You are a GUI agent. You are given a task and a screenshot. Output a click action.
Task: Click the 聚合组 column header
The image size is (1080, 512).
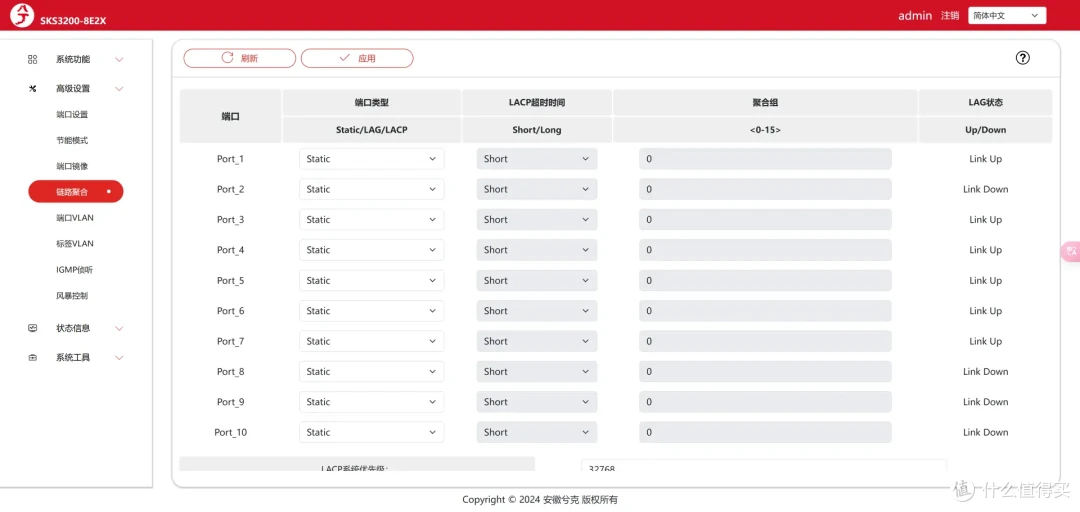tap(765, 102)
